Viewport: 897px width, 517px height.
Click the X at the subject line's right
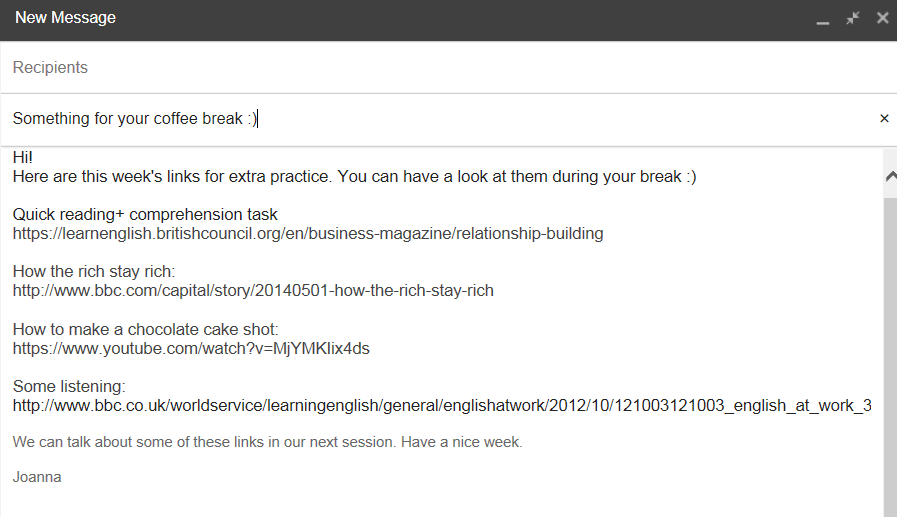pyautogui.click(x=884, y=119)
